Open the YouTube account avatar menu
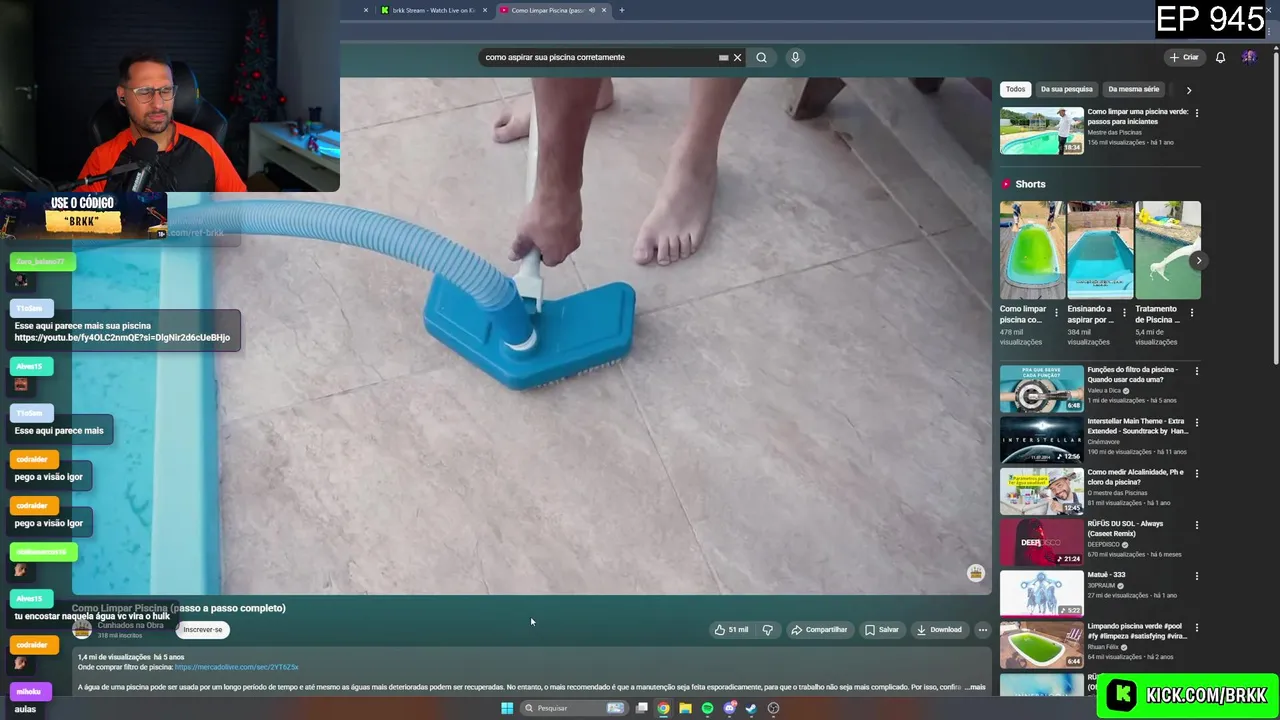Screen dimensions: 1280x720 1249,57
